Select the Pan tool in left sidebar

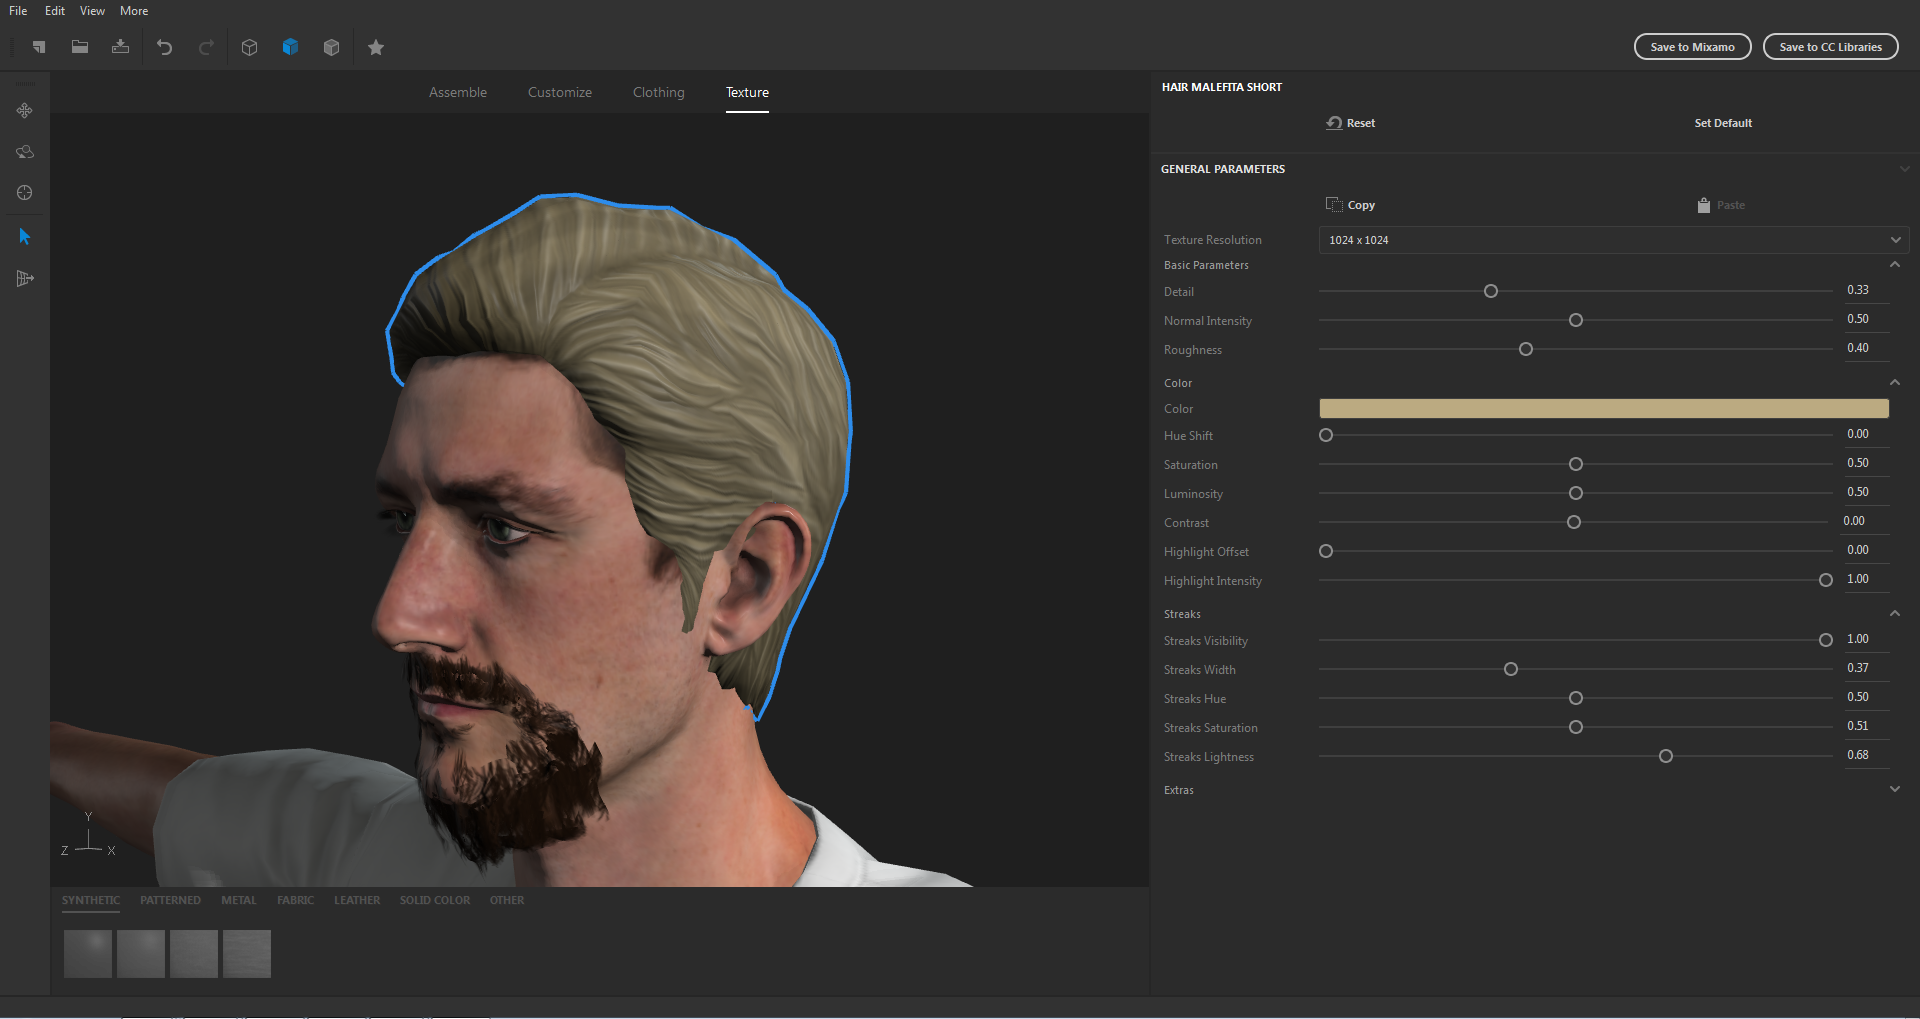pyautogui.click(x=24, y=111)
